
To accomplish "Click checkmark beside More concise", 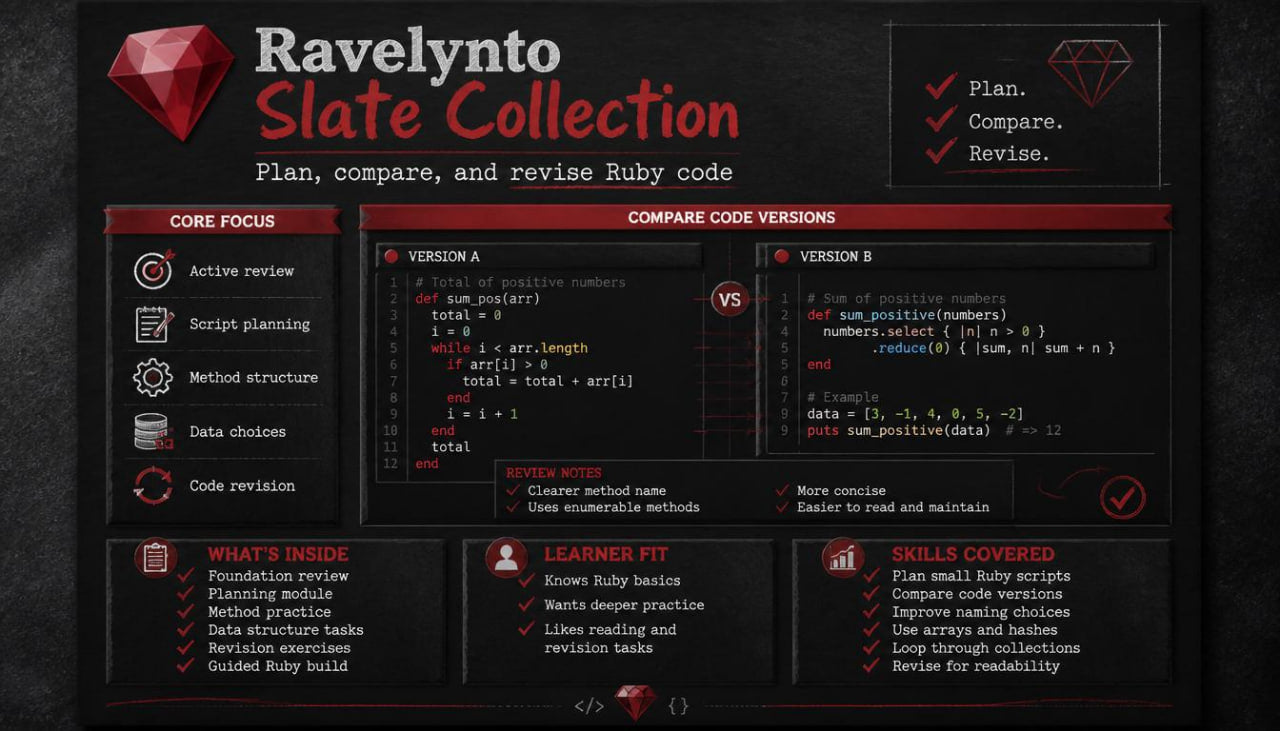I will (x=782, y=491).
